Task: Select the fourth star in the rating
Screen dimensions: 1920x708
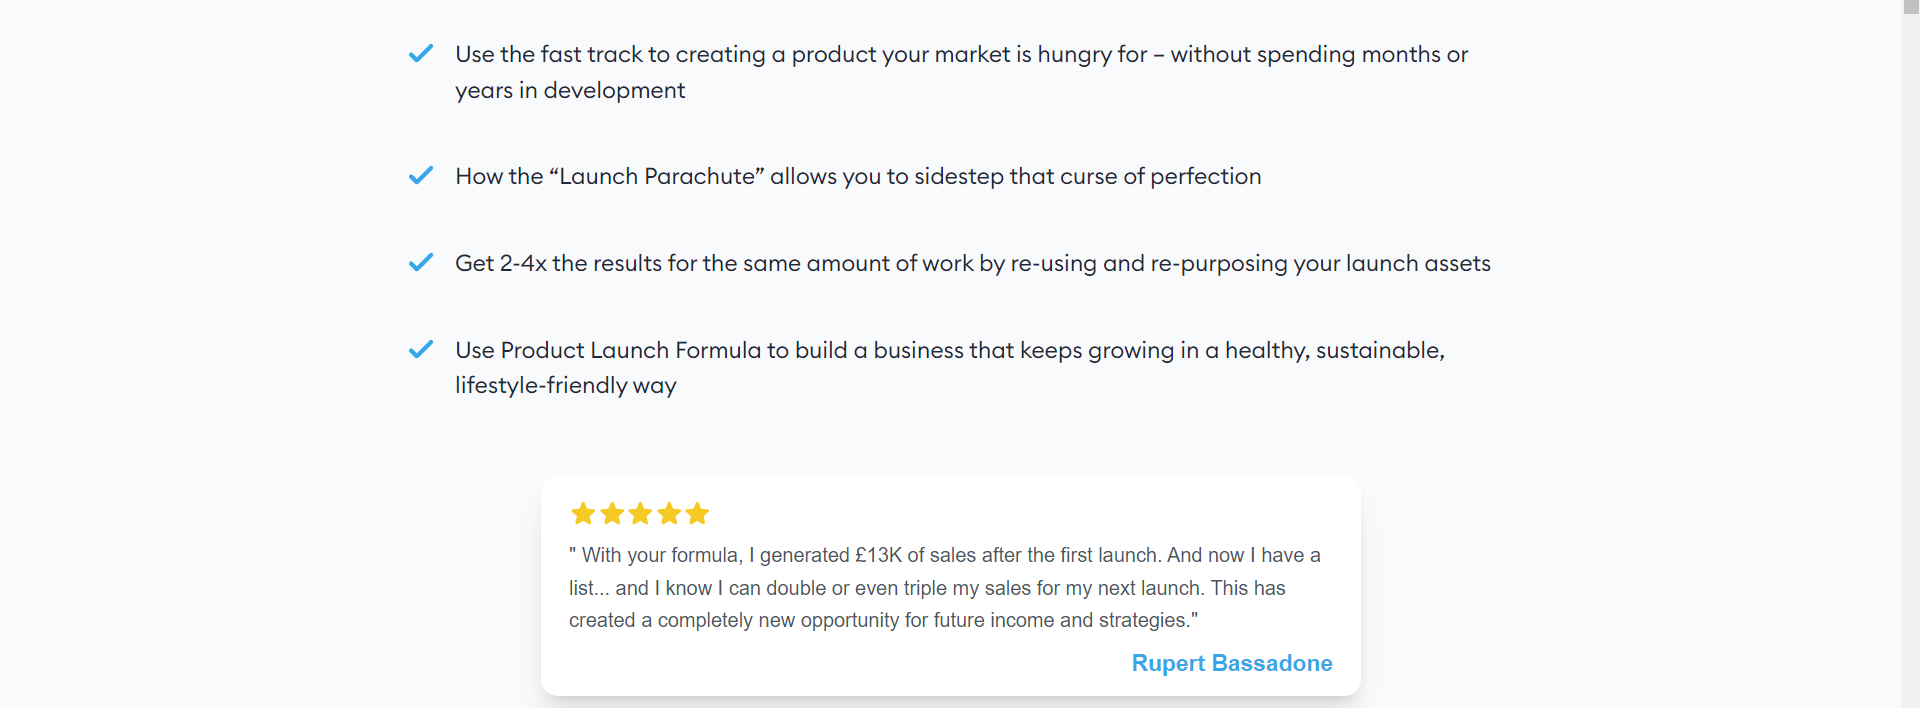Action: pos(669,514)
